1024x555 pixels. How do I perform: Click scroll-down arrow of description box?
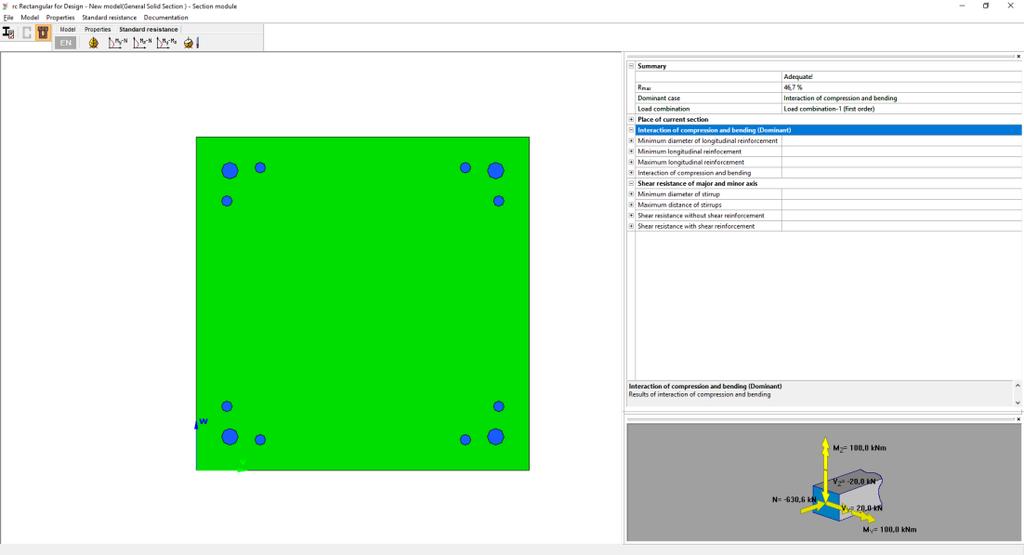coord(1017,403)
